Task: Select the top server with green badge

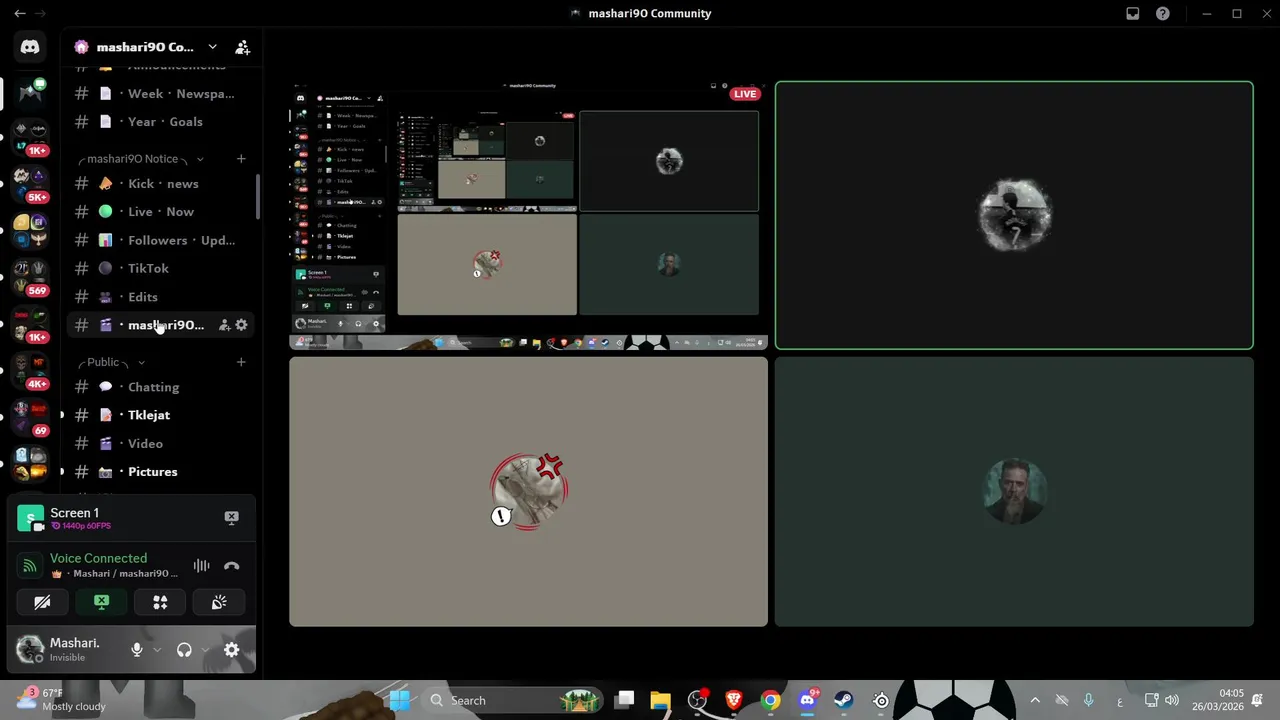Action: coord(31,92)
